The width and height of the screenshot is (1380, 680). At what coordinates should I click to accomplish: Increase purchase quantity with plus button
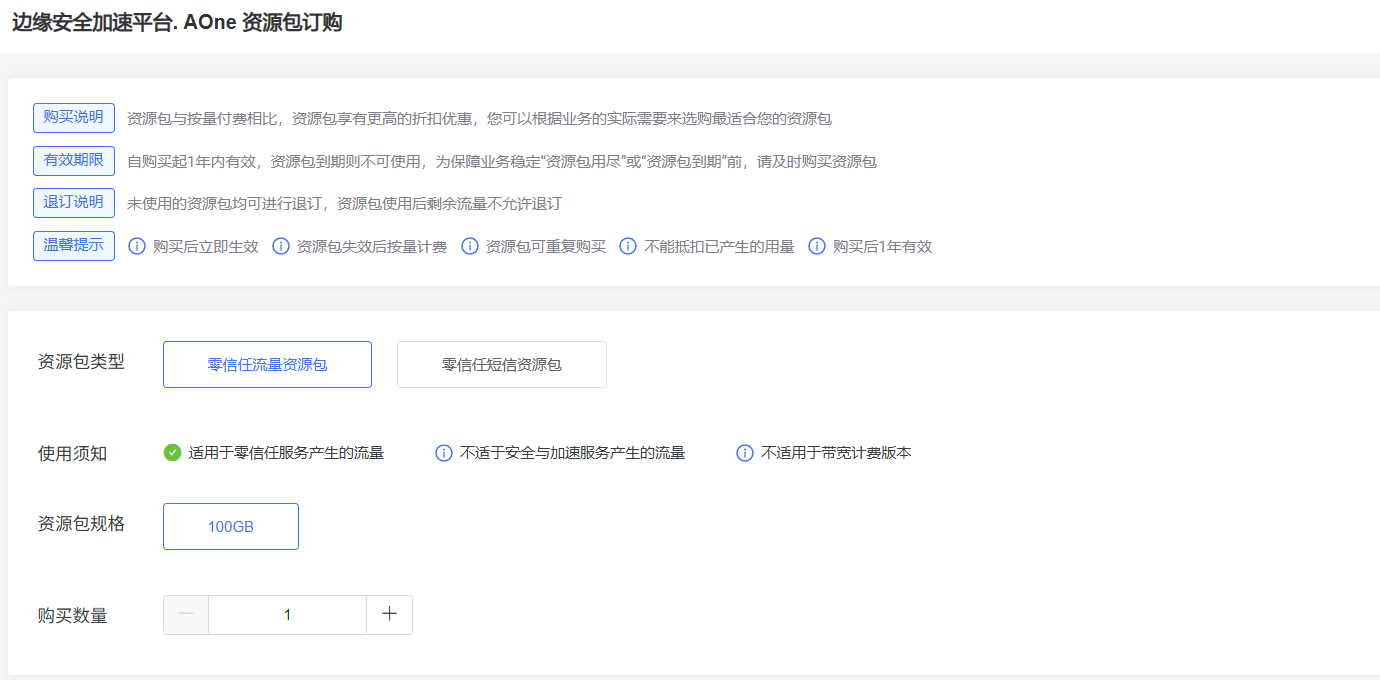[390, 615]
